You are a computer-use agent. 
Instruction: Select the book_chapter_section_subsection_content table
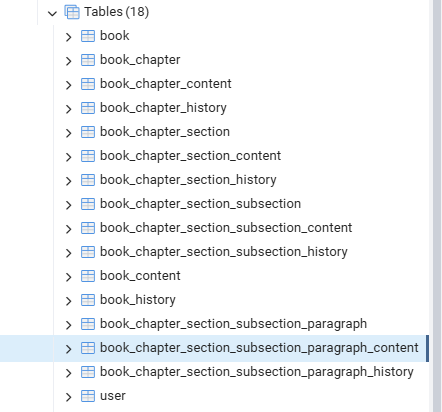click(x=226, y=228)
